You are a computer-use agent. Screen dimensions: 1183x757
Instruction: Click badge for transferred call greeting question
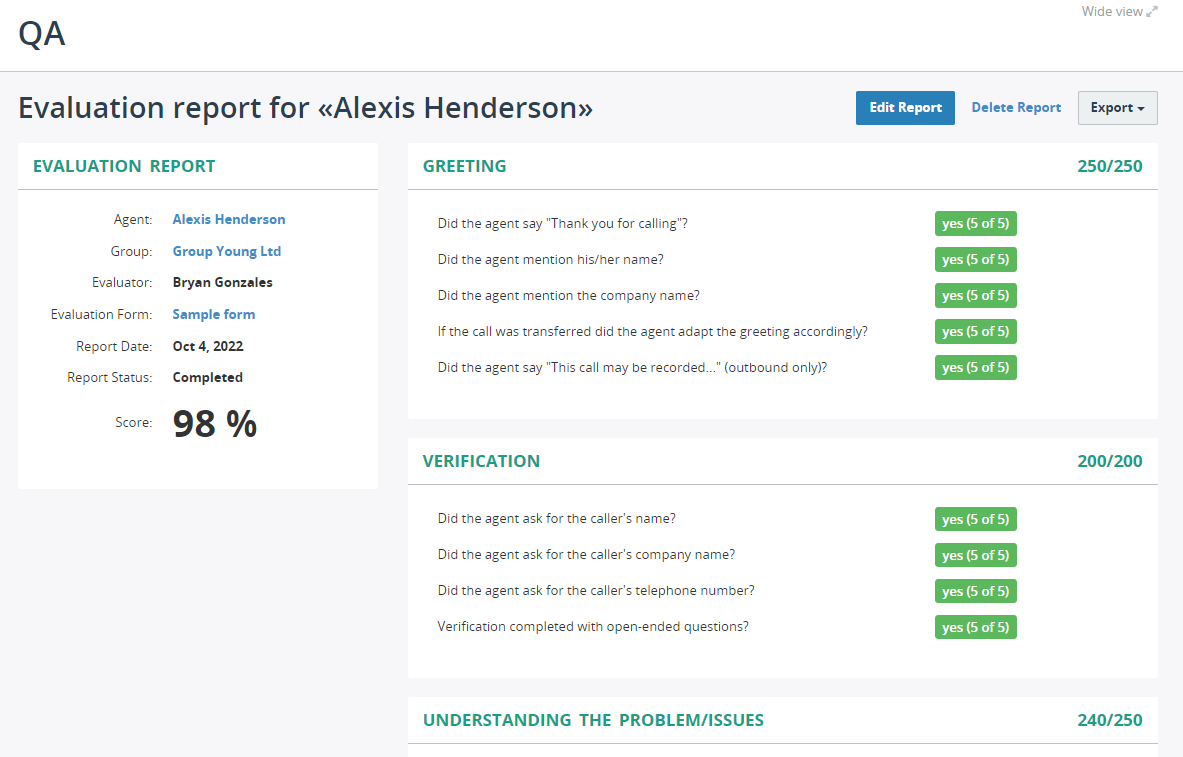point(975,331)
